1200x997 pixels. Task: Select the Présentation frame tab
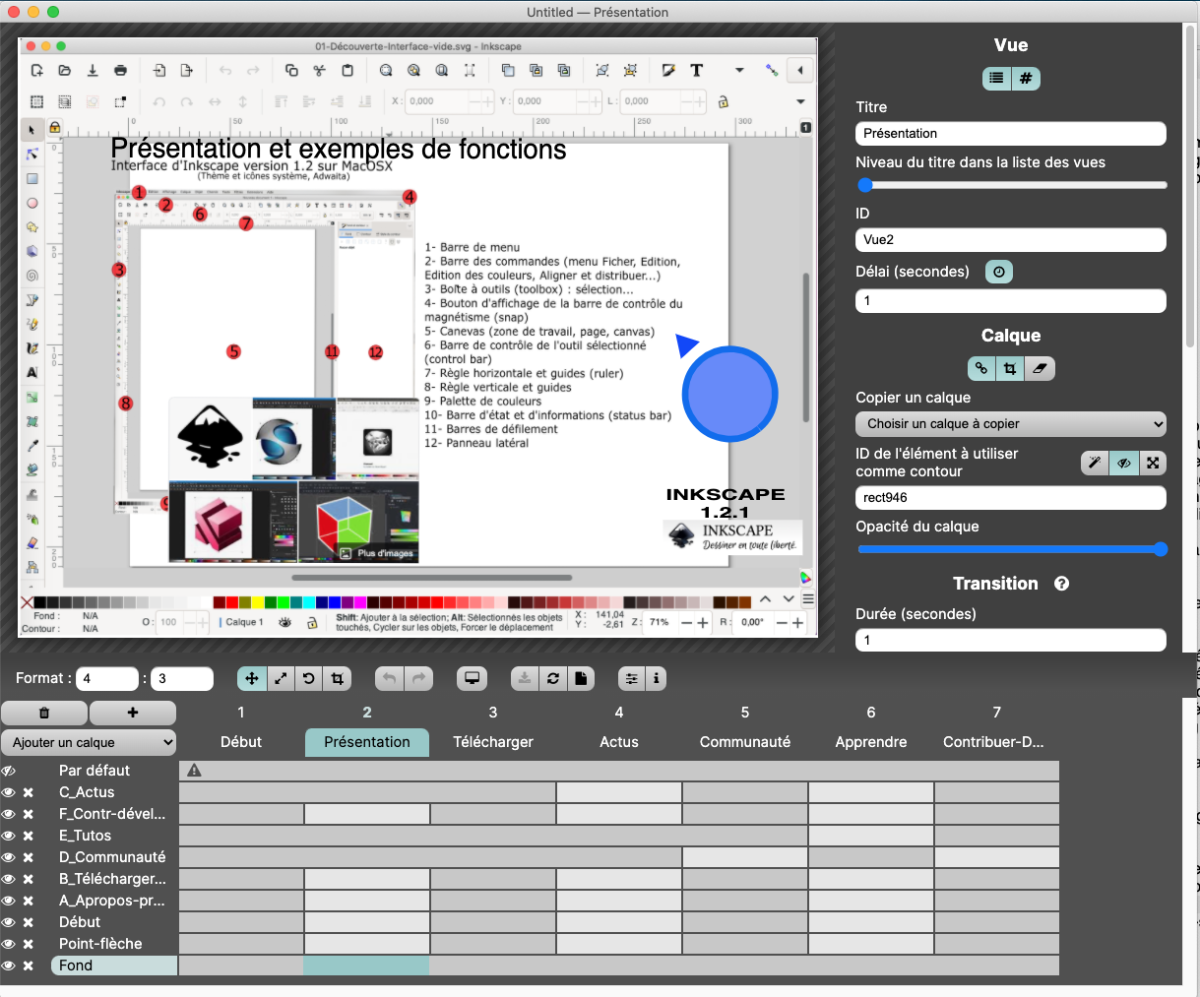(367, 742)
